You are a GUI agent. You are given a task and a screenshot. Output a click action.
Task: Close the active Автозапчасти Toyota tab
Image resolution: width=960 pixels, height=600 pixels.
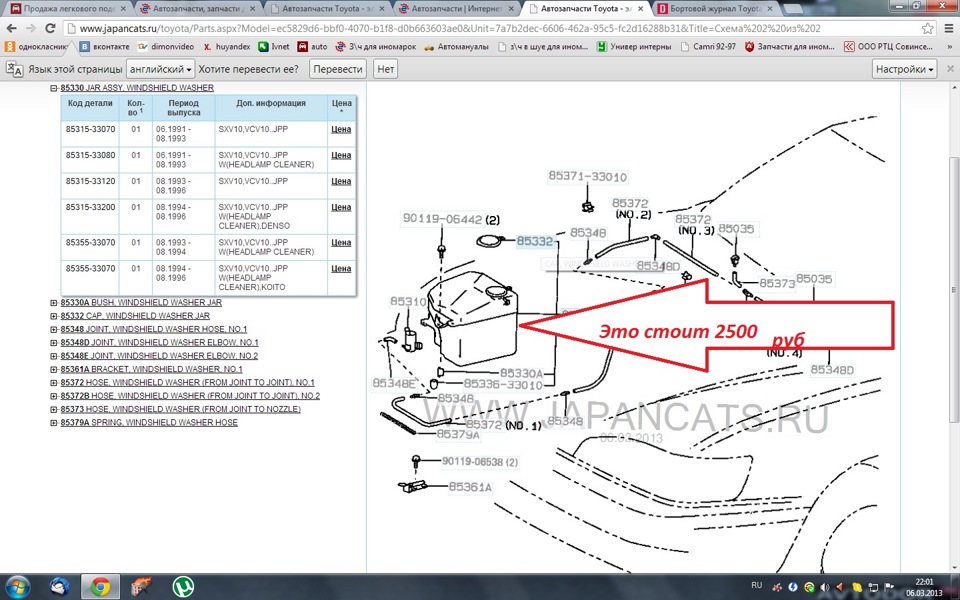click(640, 9)
